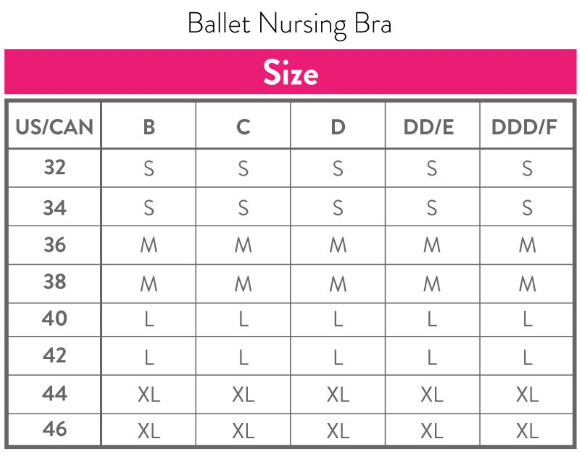Click band size 44 row label
The image size is (580, 455).
pyautogui.click(x=55, y=393)
